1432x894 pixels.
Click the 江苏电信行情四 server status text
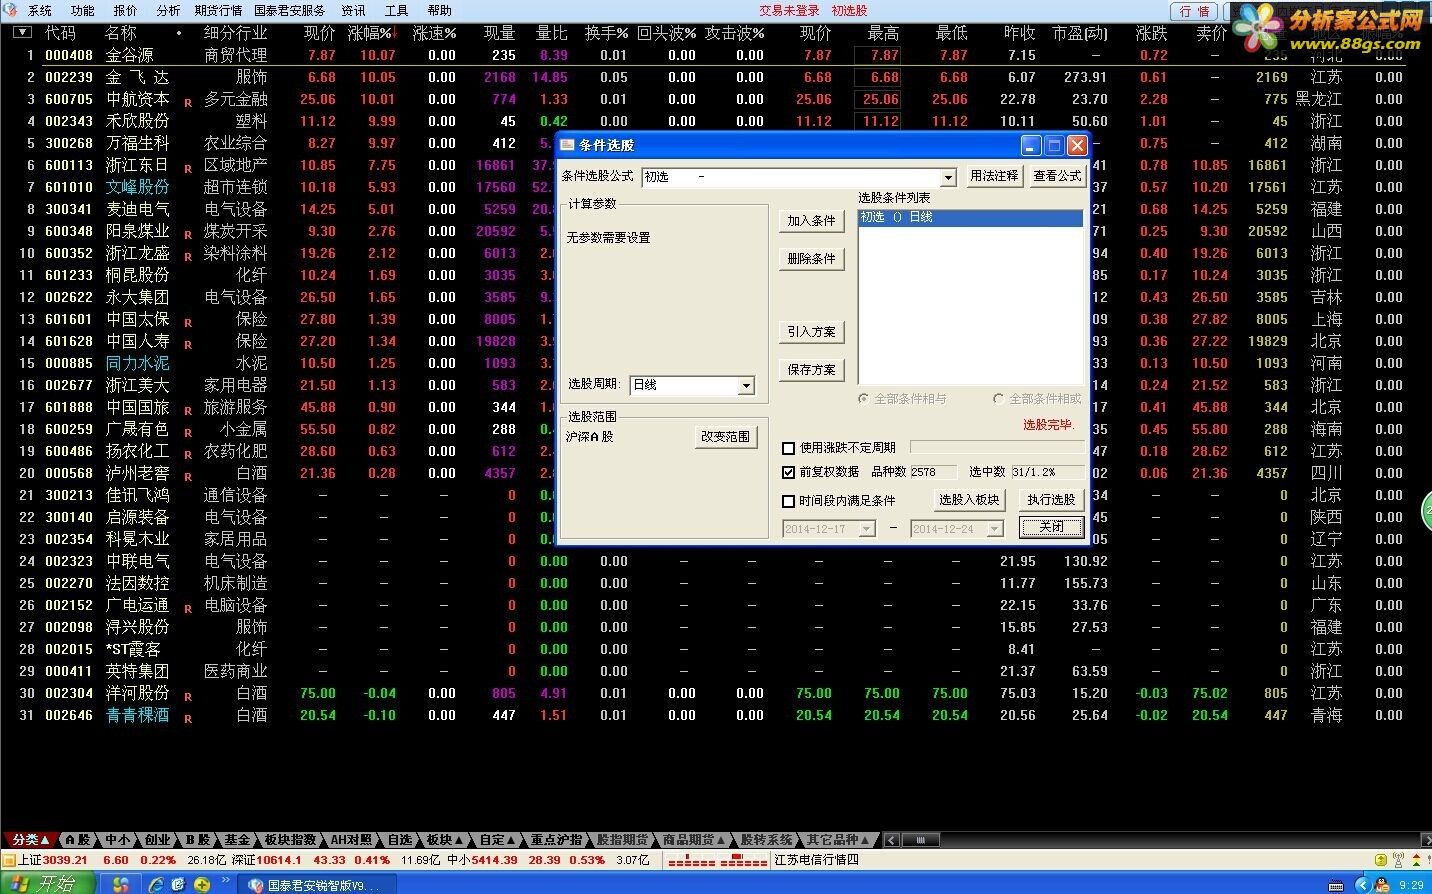coord(816,860)
